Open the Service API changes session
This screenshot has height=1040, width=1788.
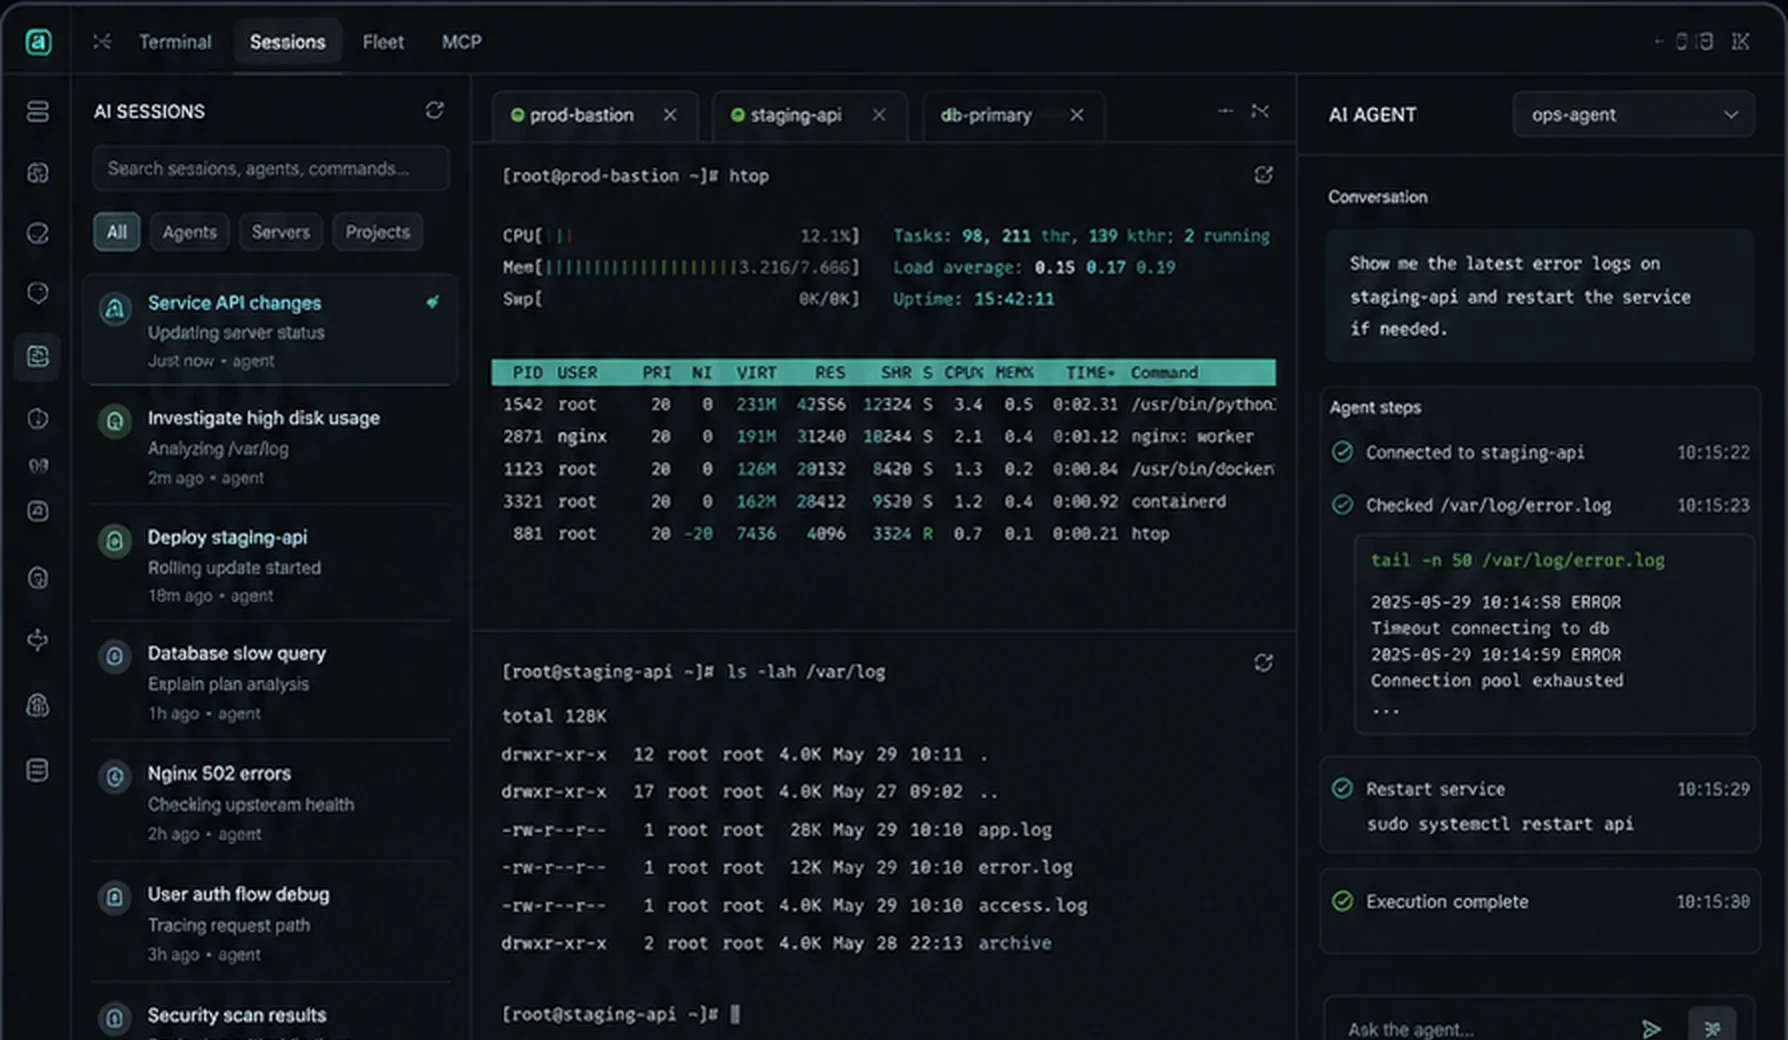271,330
